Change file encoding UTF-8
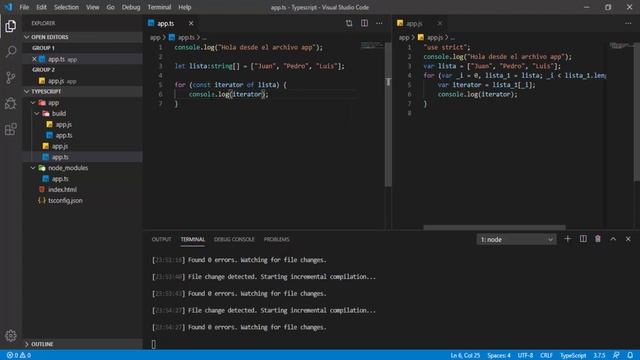640x360 pixels. [525, 356]
